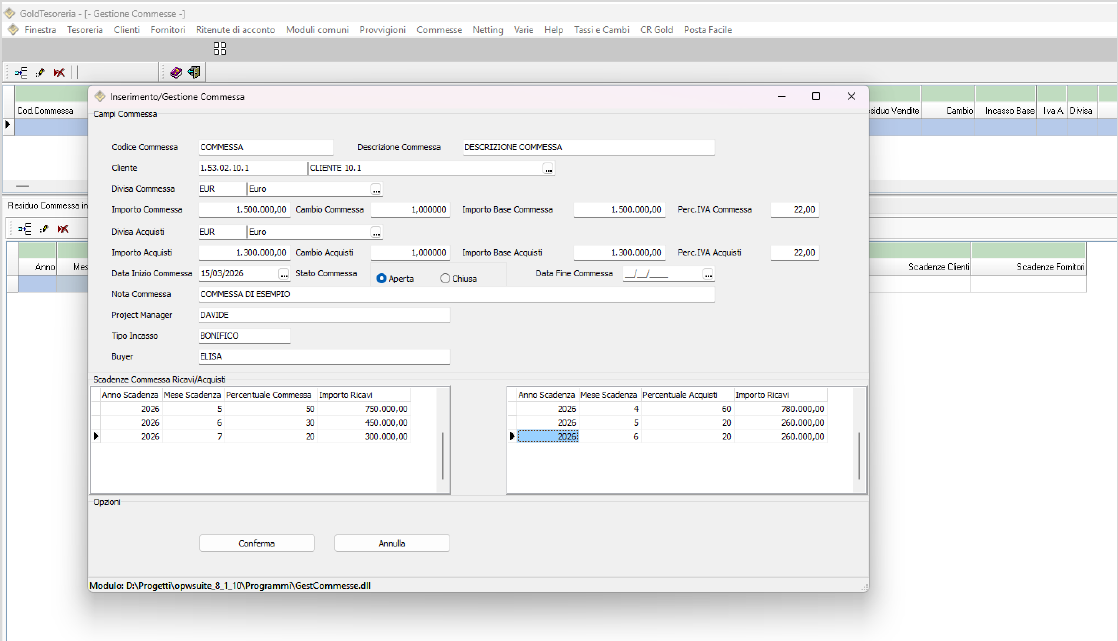Click the Conferma button
1118x641 pixels.
point(257,543)
